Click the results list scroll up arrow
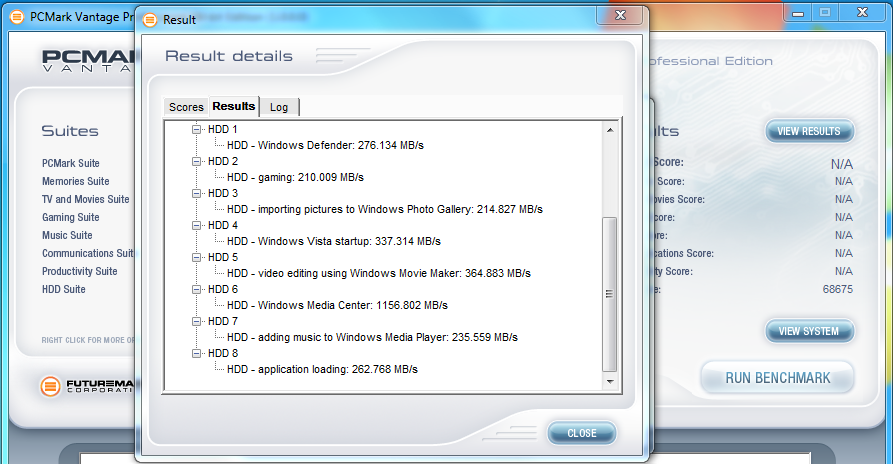The width and height of the screenshot is (893, 464). click(610, 130)
